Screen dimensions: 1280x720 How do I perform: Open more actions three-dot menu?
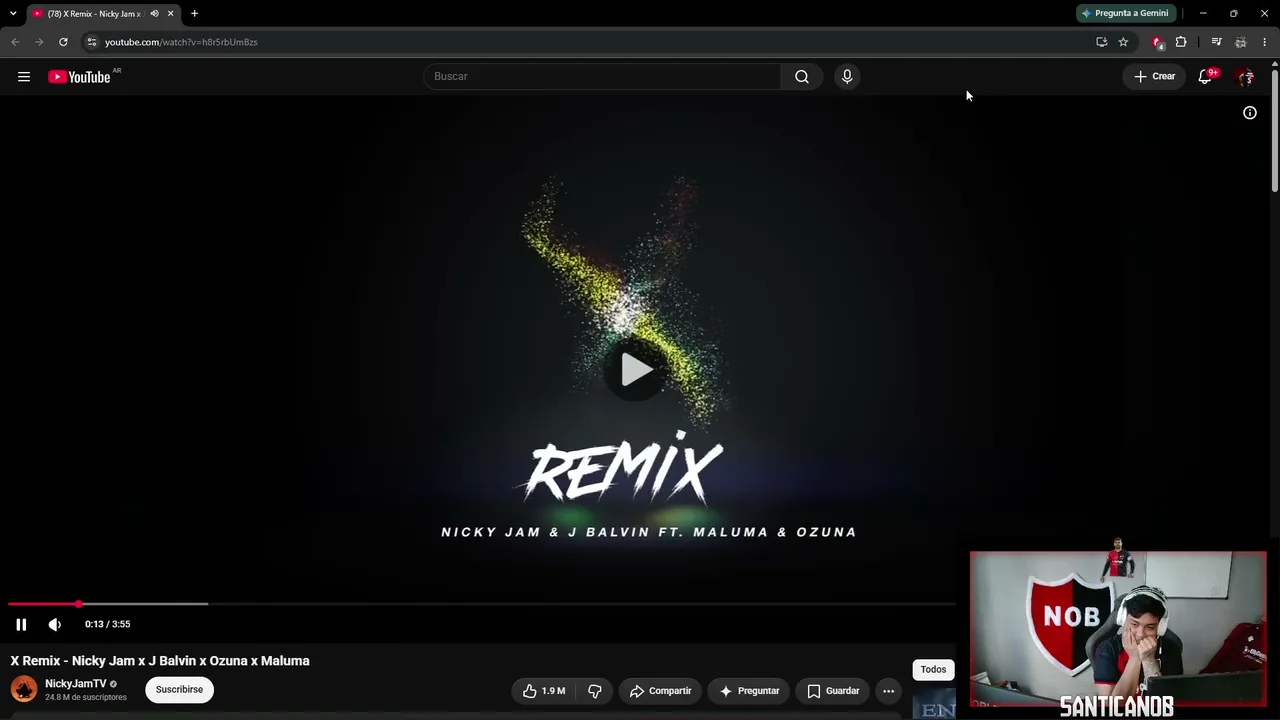(889, 691)
